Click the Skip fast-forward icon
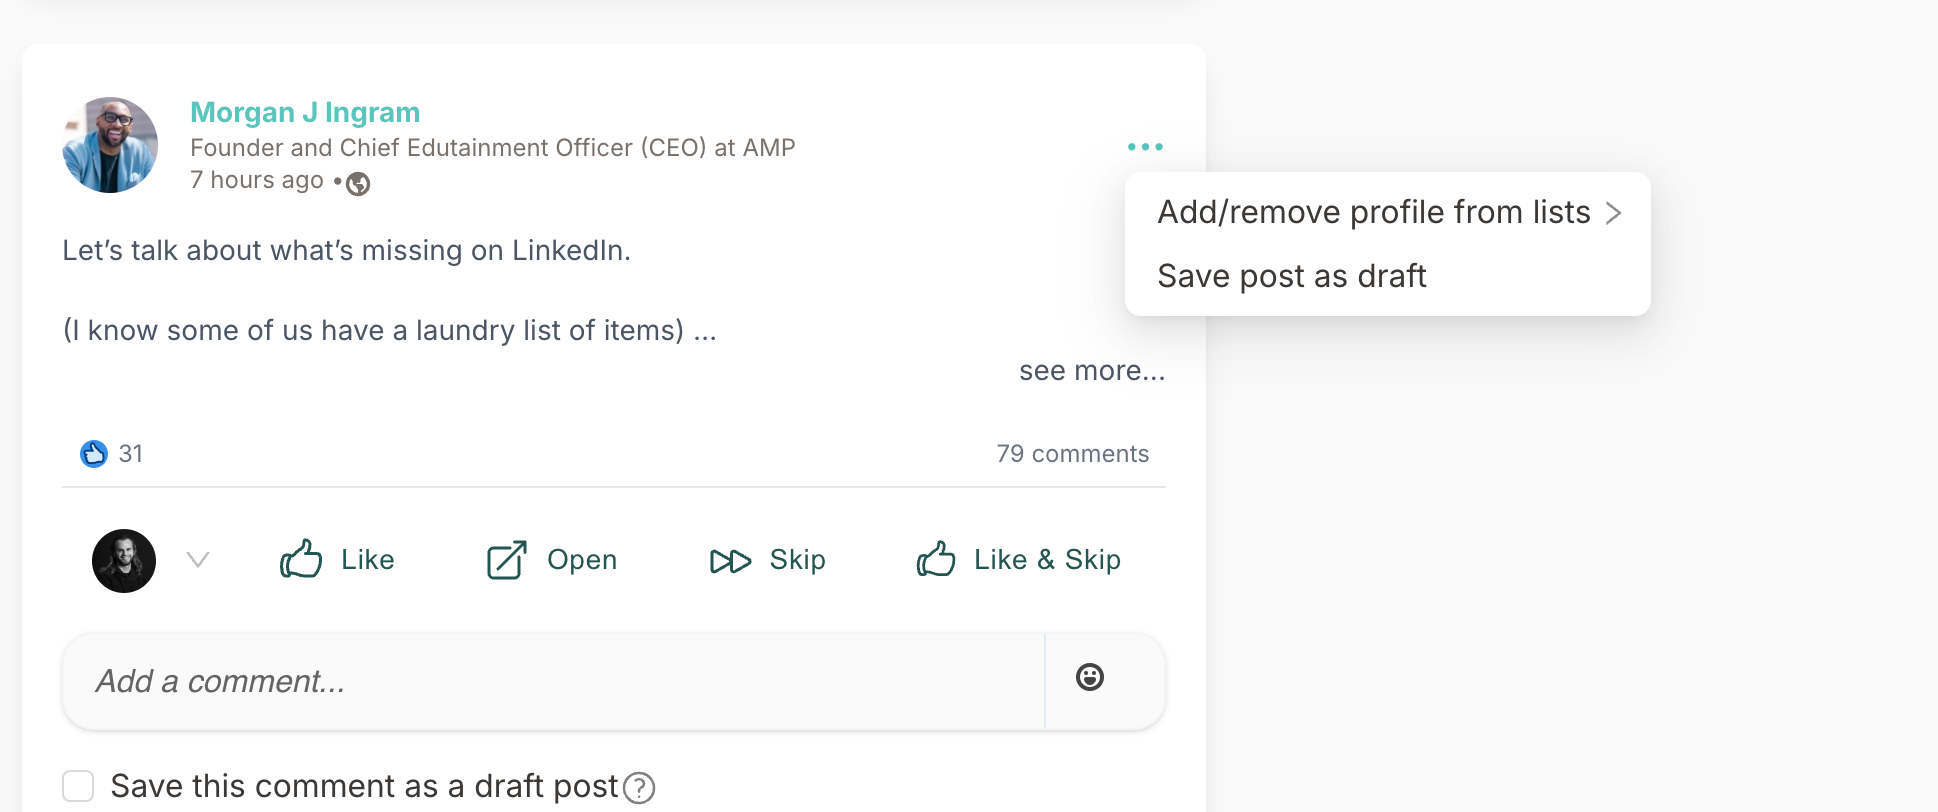 [x=730, y=561]
